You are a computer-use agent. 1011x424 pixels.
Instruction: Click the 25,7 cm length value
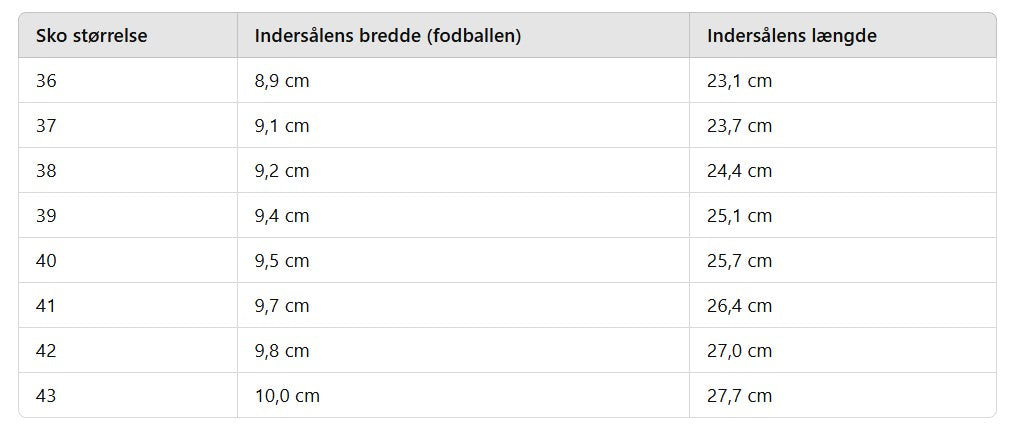(x=739, y=261)
